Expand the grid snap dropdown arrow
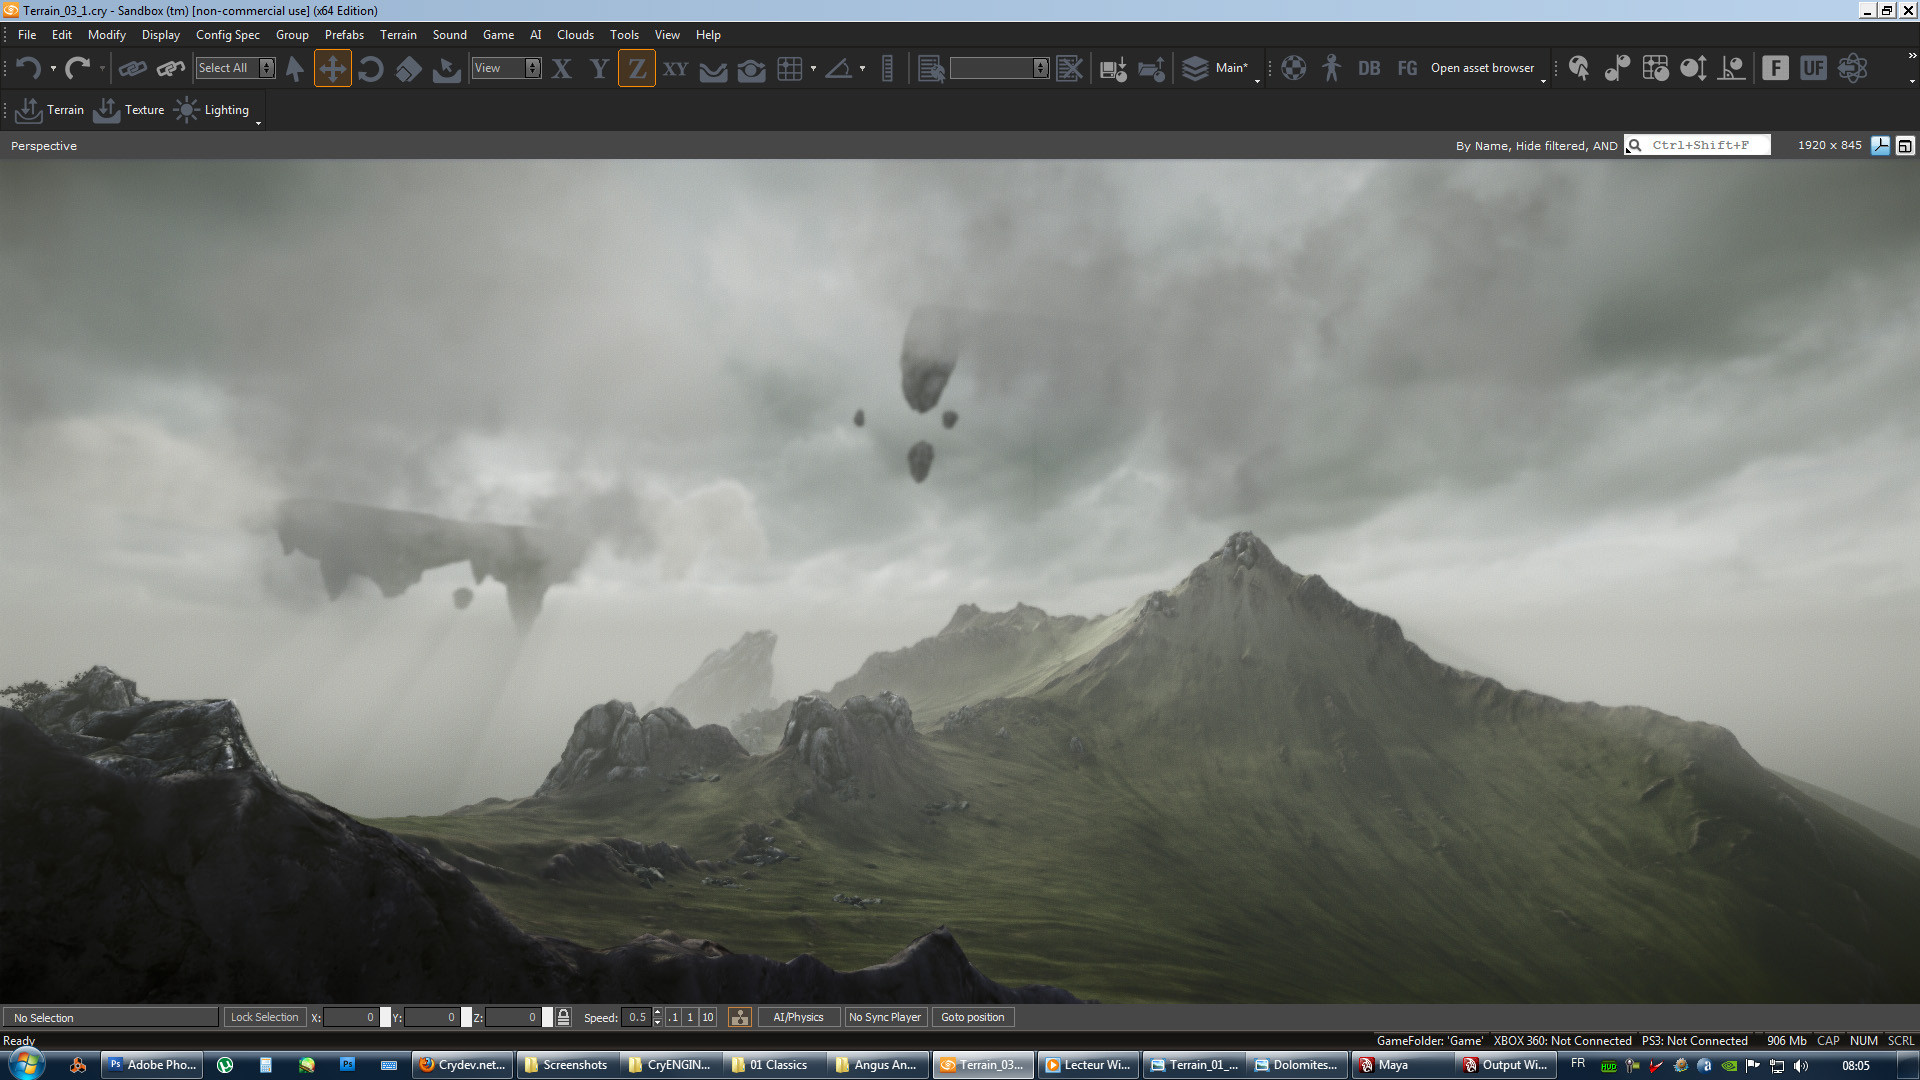 [813, 68]
